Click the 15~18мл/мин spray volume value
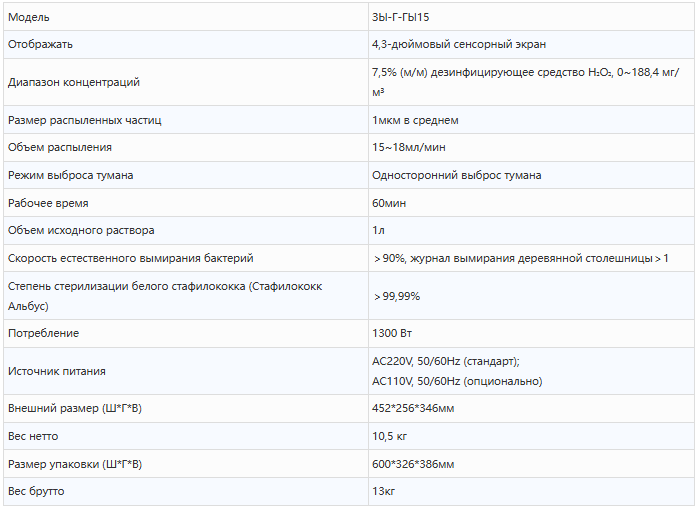The width and height of the screenshot is (697, 508). [x=409, y=147]
